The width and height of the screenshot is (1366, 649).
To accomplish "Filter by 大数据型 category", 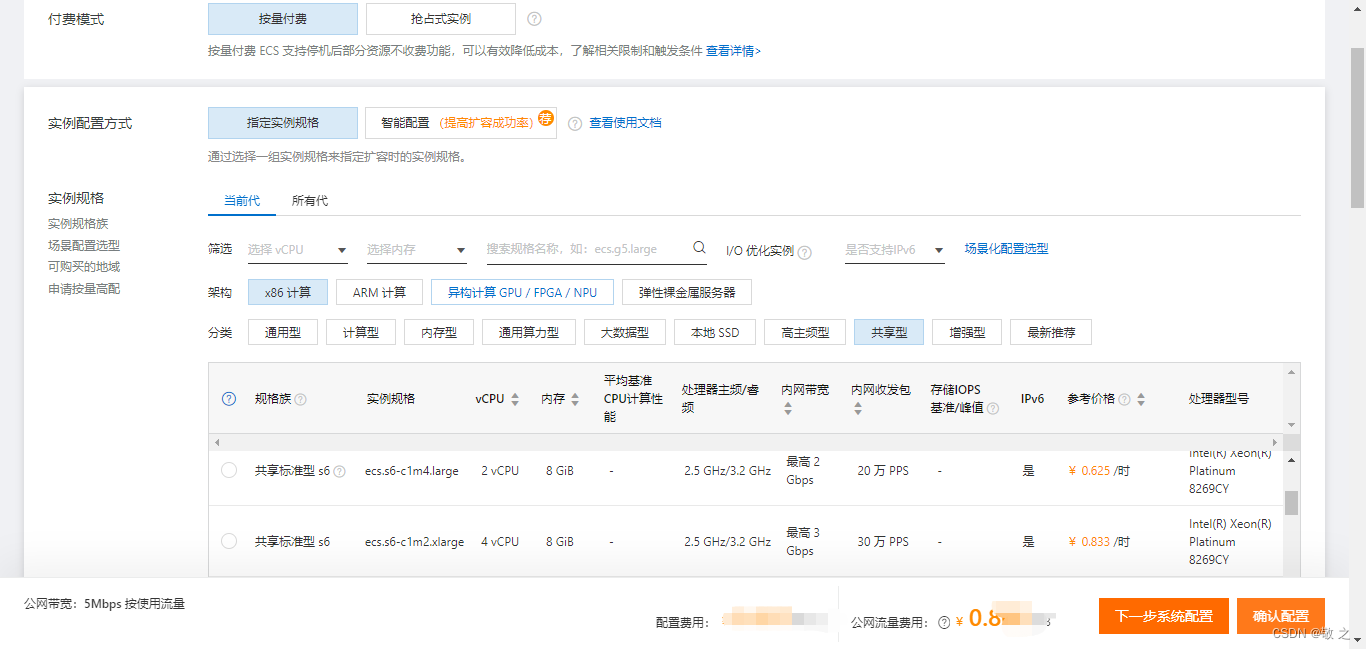I will point(625,333).
